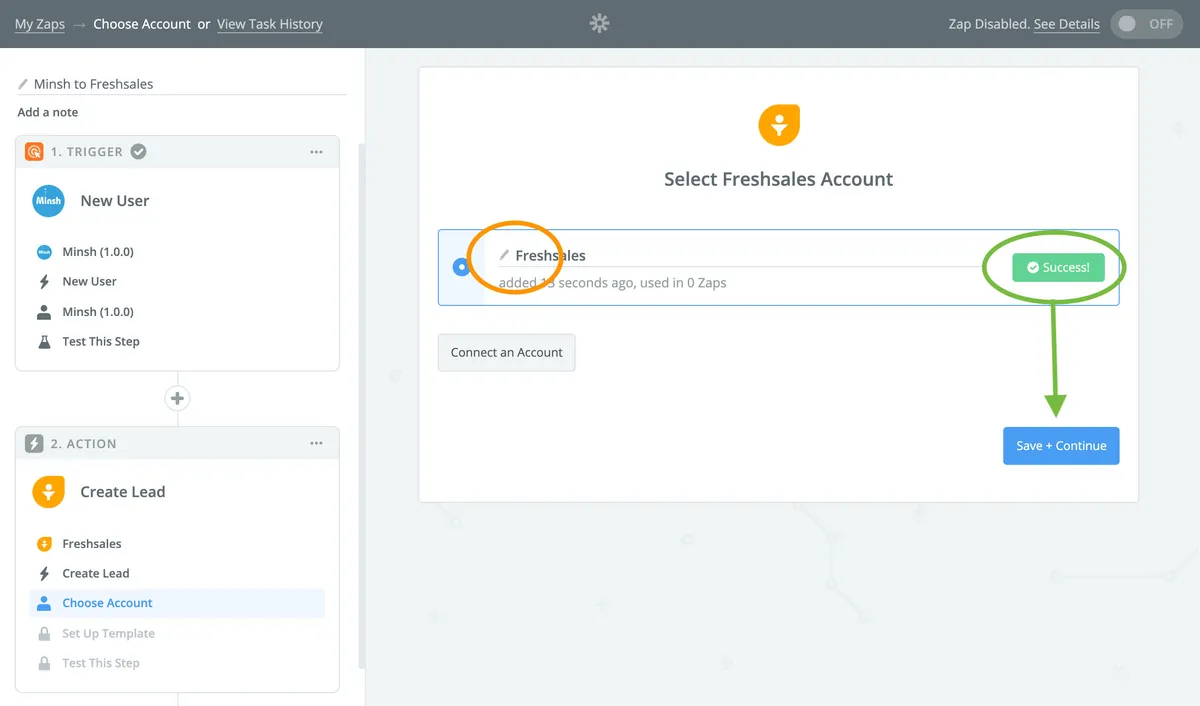Click Connect an Account button
The width and height of the screenshot is (1200, 706).
pos(506,352)
